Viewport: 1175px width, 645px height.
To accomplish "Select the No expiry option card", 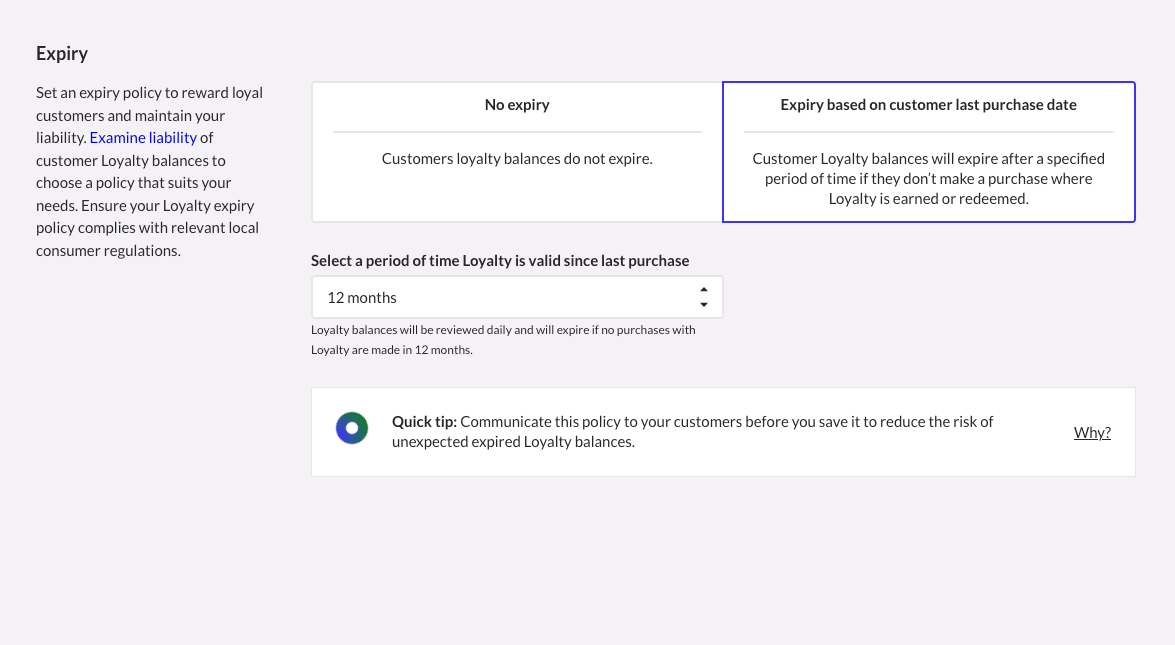I will coord(517,152).
